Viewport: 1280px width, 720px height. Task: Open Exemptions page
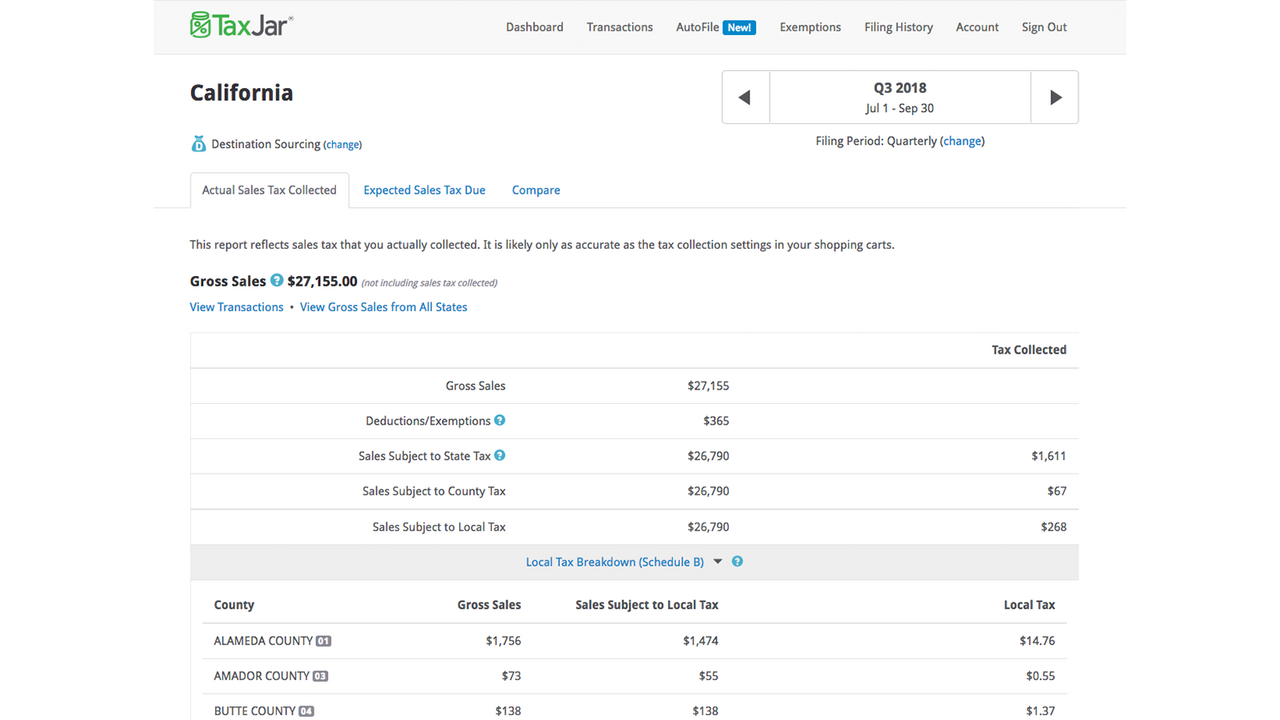810,27
